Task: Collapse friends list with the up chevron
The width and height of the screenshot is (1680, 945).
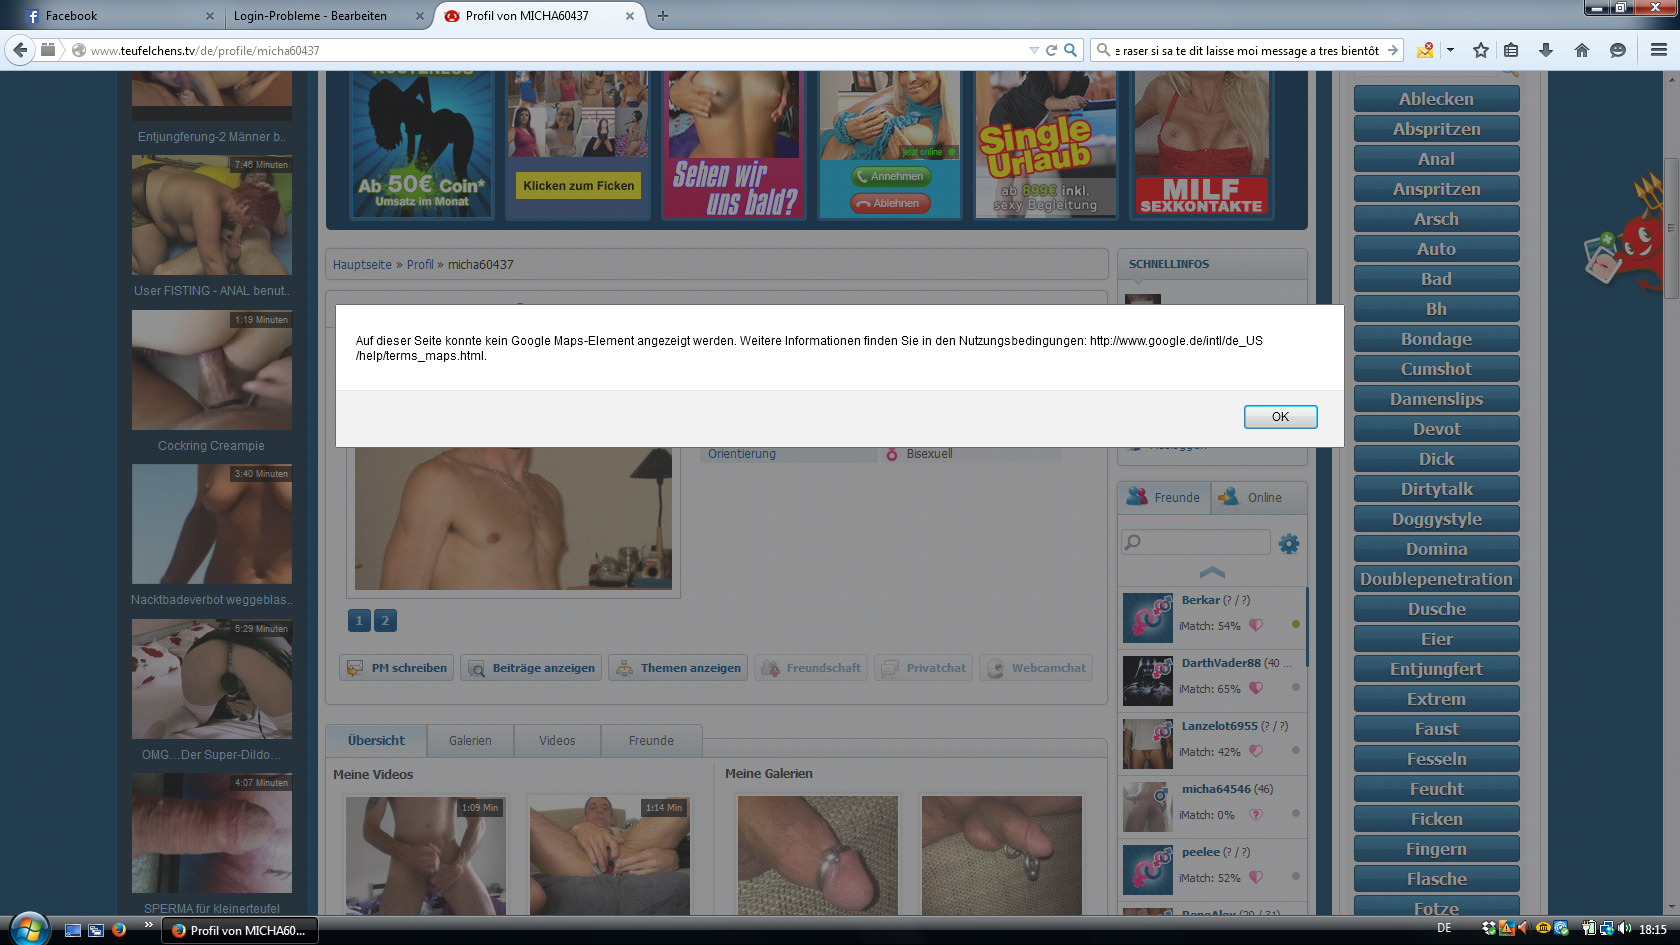Action: (1212, 572)
